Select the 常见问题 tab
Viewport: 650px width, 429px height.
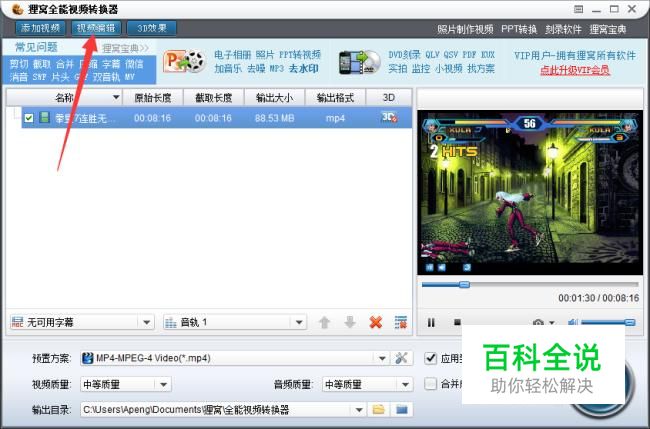pos(36,47)
